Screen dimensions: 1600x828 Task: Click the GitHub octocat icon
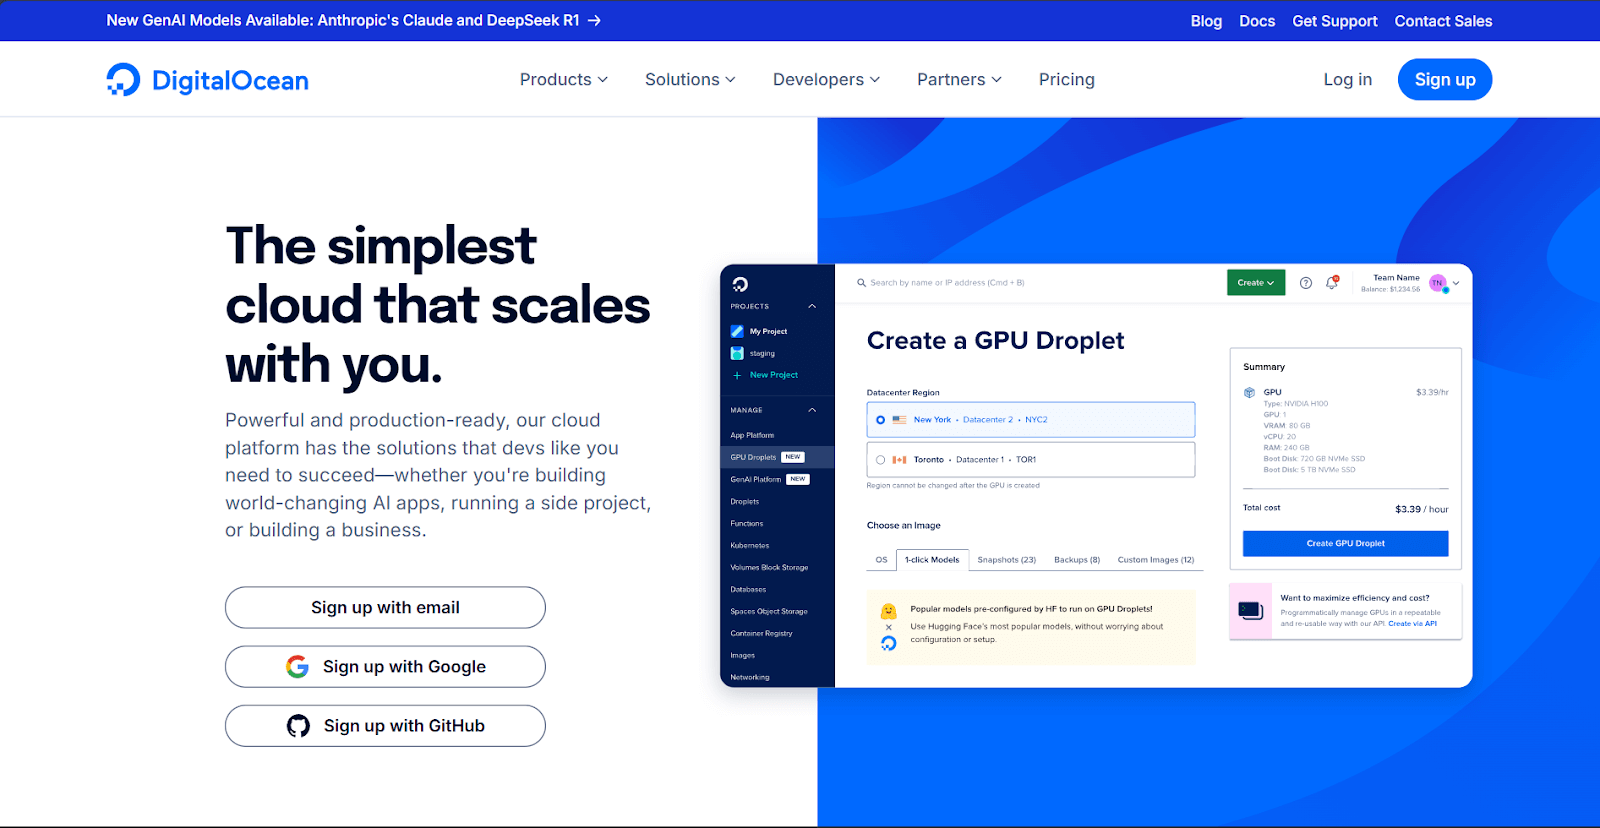click(x=298, y=726)
